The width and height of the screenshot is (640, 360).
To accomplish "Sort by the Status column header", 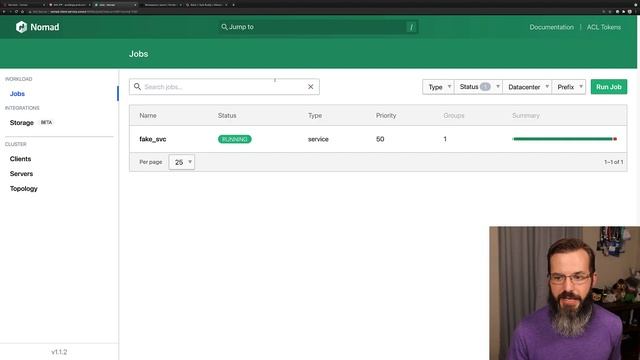I will (x=227, y=116).
